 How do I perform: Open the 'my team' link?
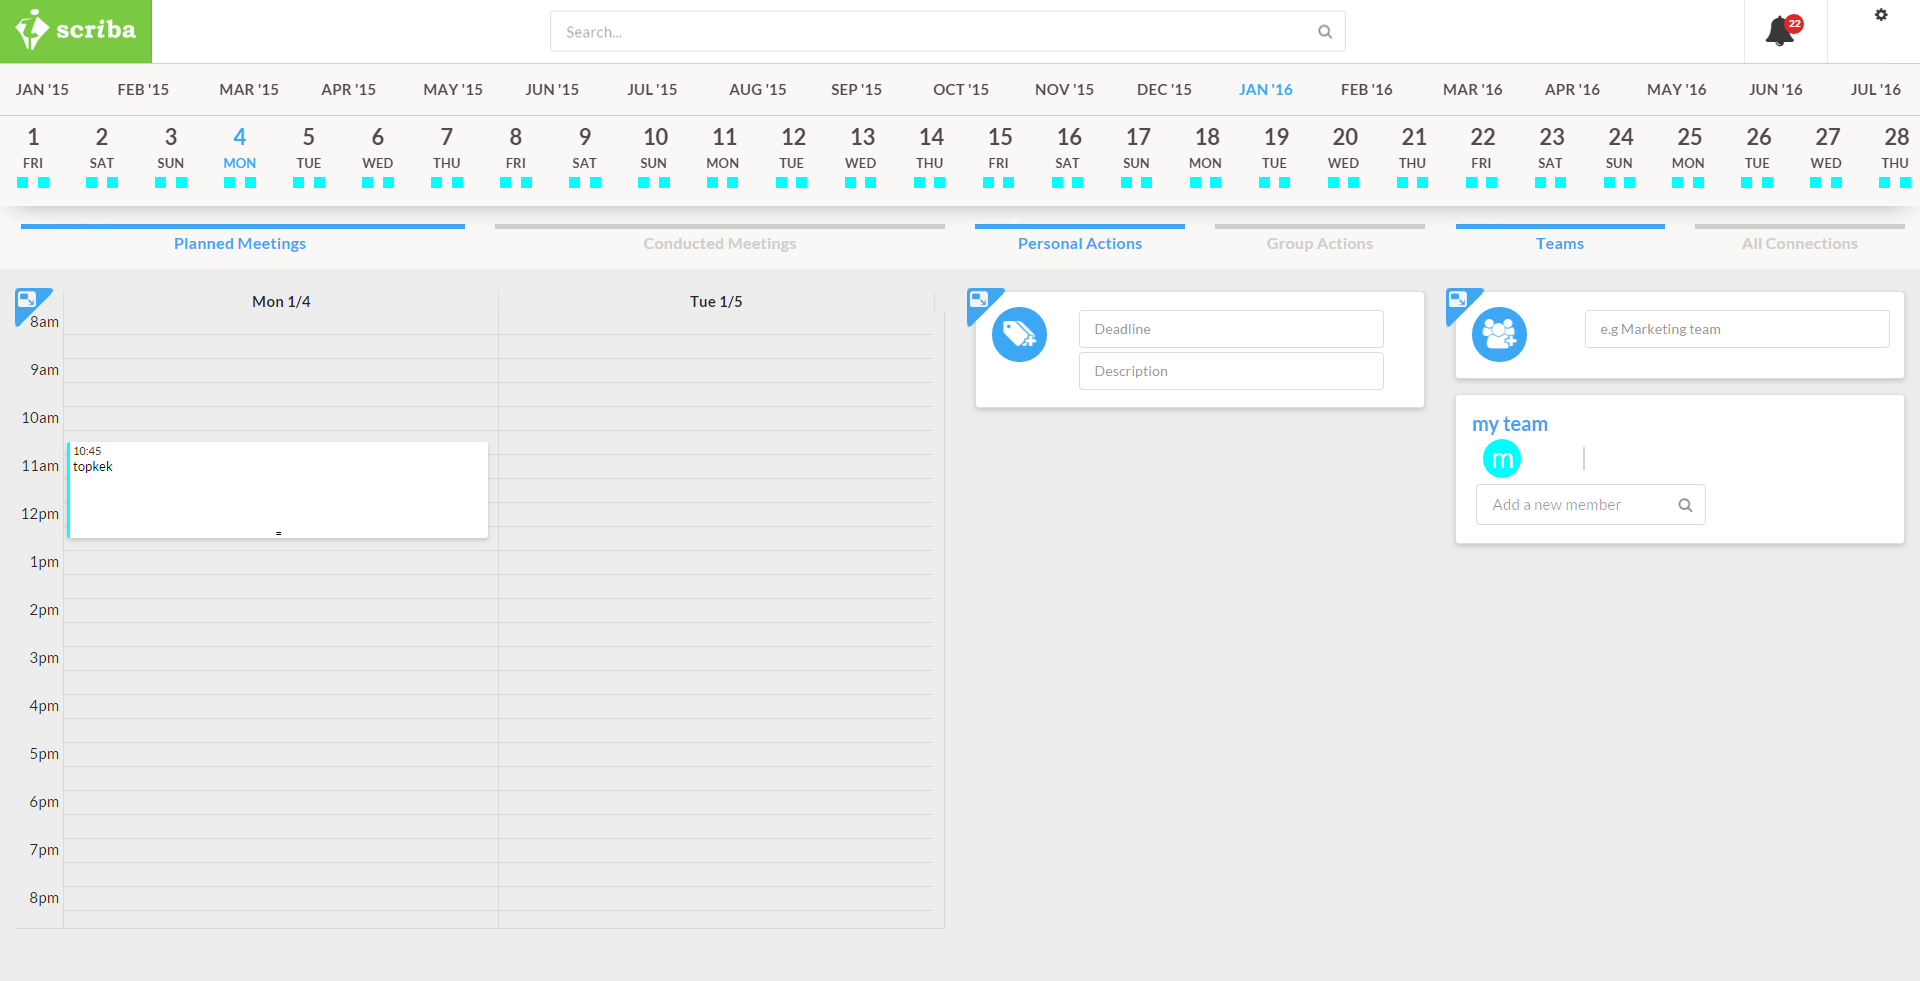(x=1509, y=424)
